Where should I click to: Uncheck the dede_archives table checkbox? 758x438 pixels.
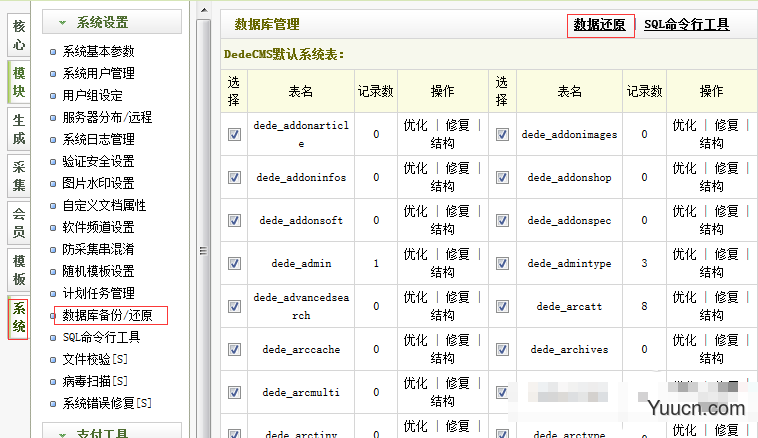tap(502, 349)
